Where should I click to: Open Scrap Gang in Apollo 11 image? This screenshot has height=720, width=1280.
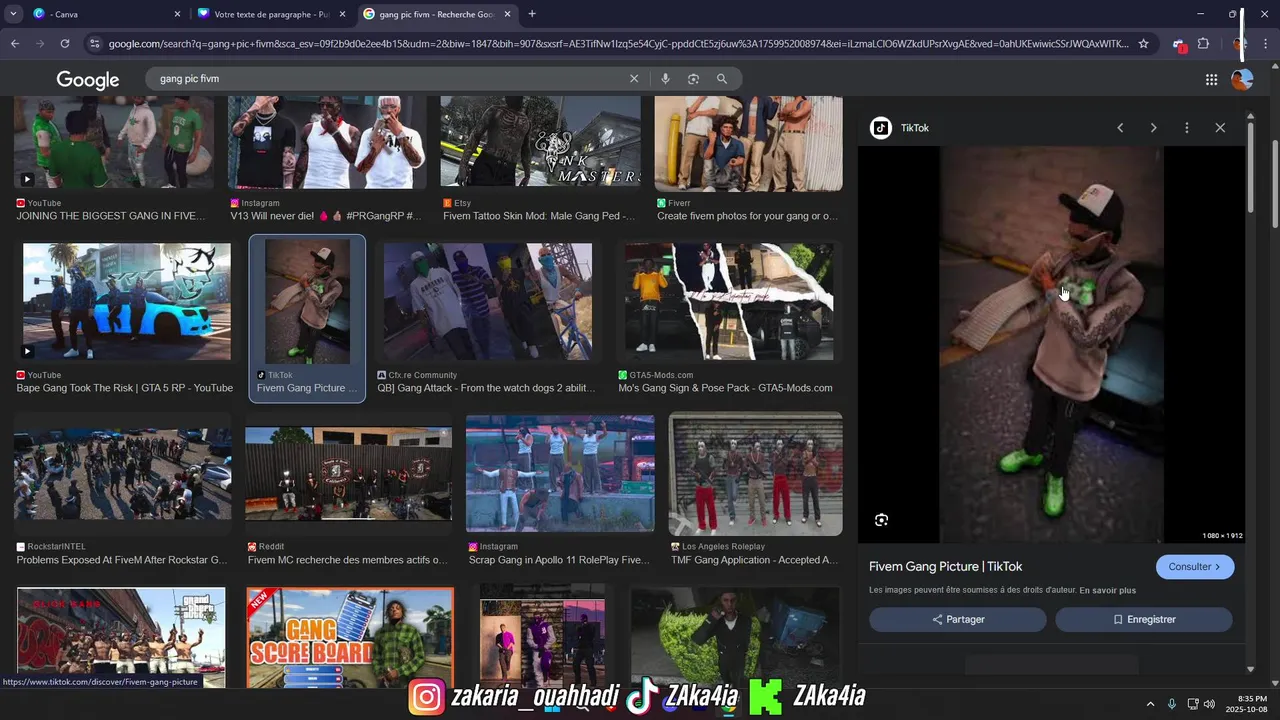[x=560, y=474]
